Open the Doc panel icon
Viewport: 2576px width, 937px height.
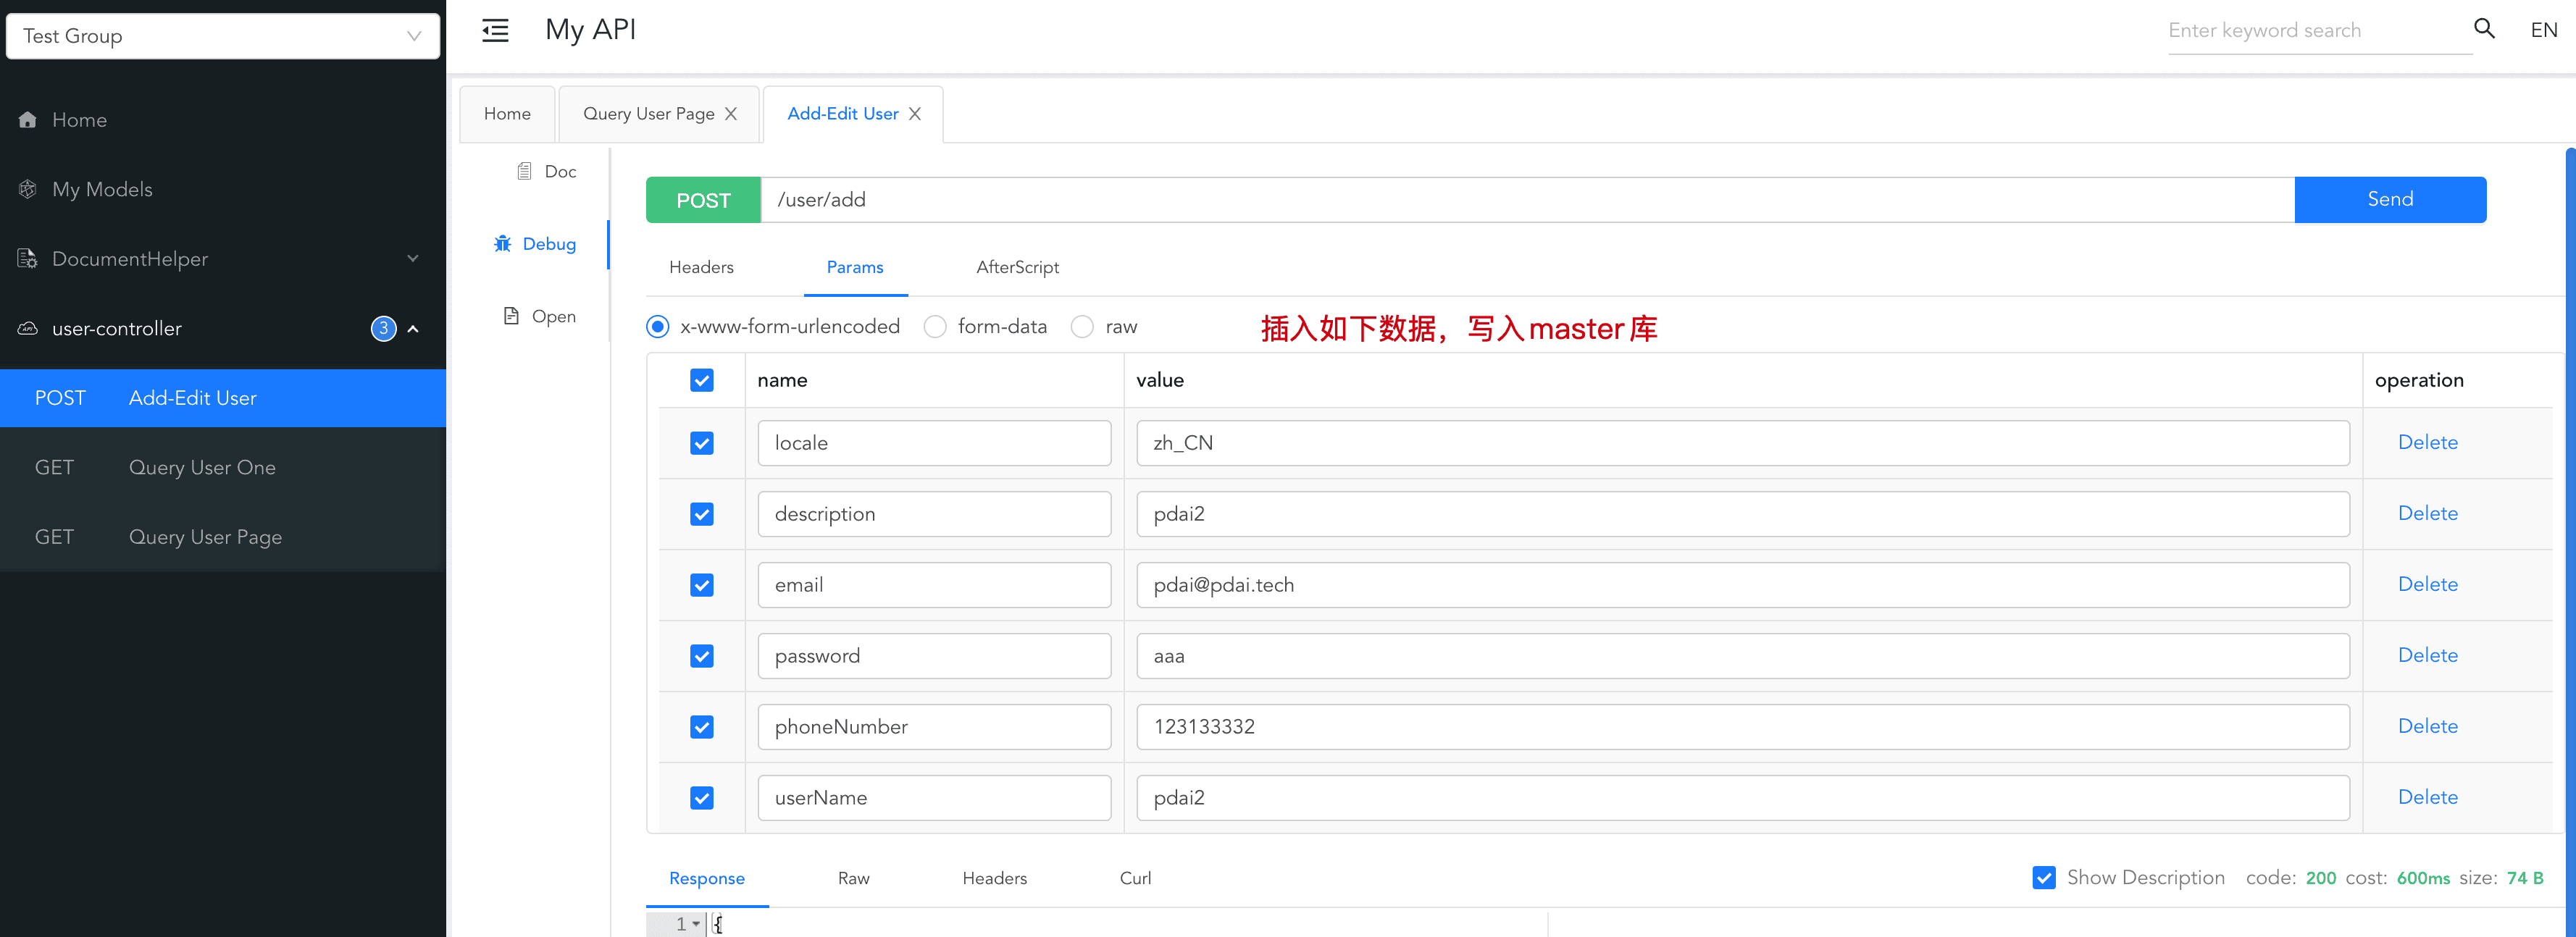click(x=524, y=171)
